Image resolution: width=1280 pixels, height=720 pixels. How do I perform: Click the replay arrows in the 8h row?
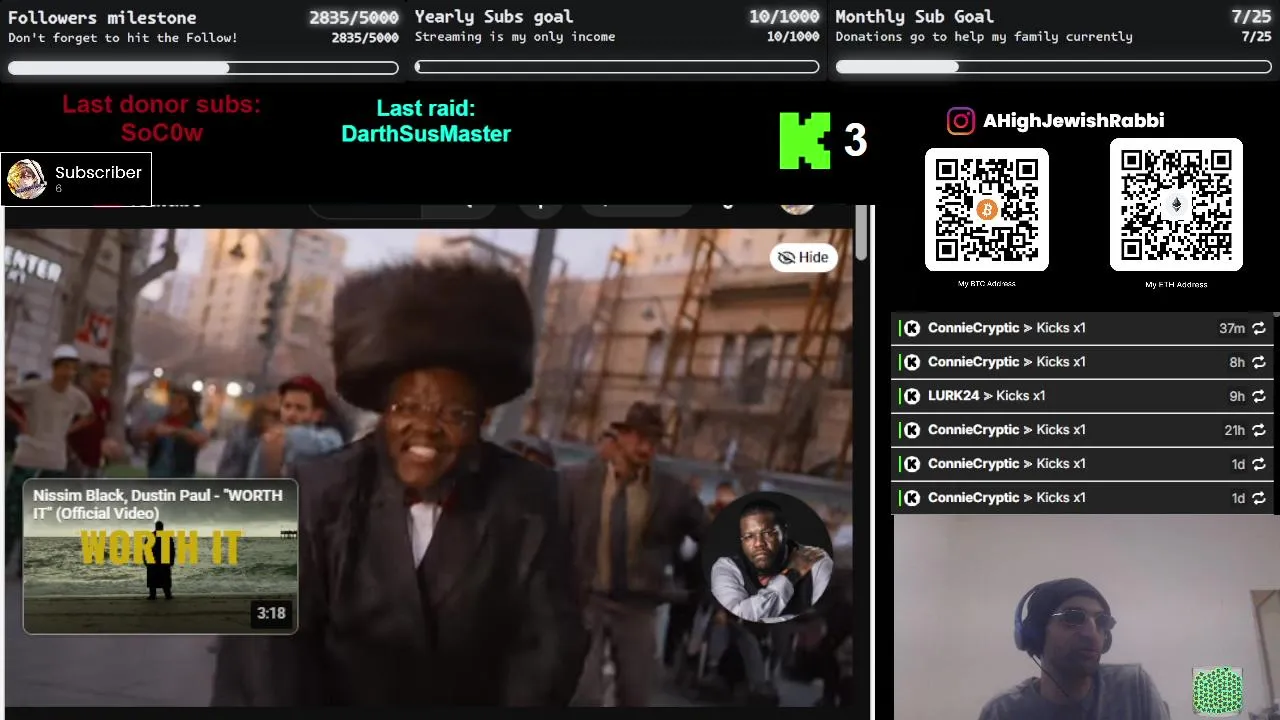(1259, 362)
